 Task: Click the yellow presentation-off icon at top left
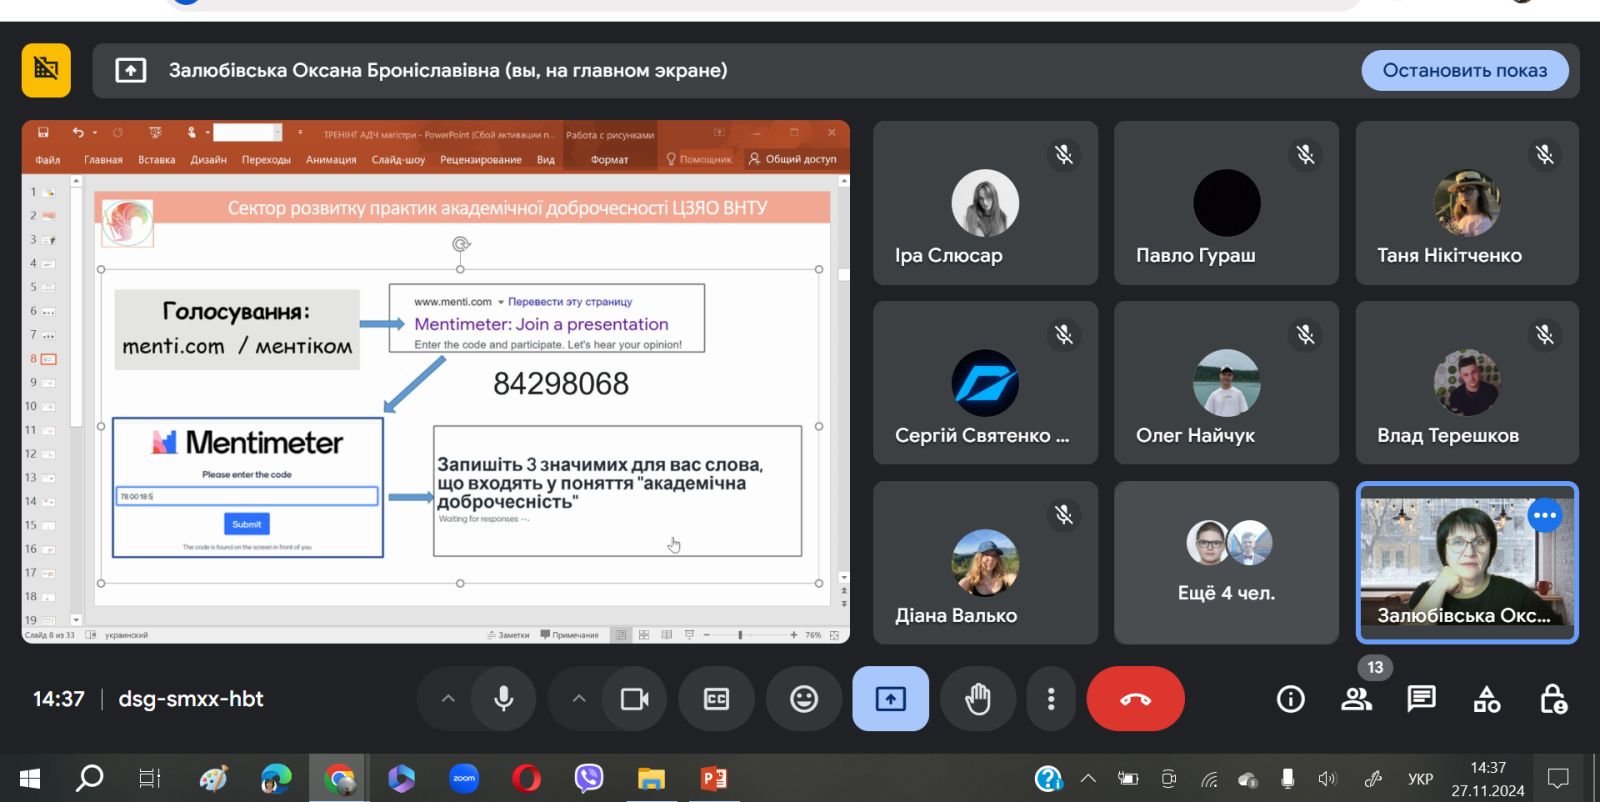click(x=46, y=70)
